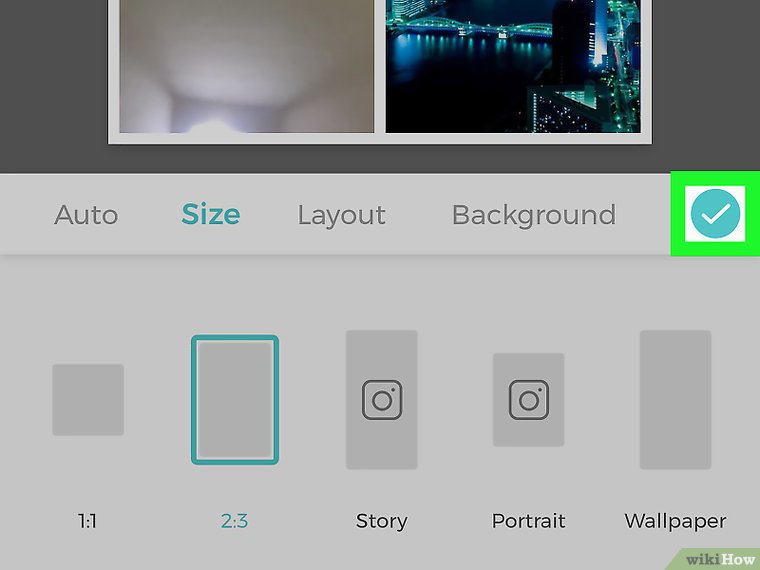Switch to the Layout tab
760x570 pixels.
coord(341,215)
